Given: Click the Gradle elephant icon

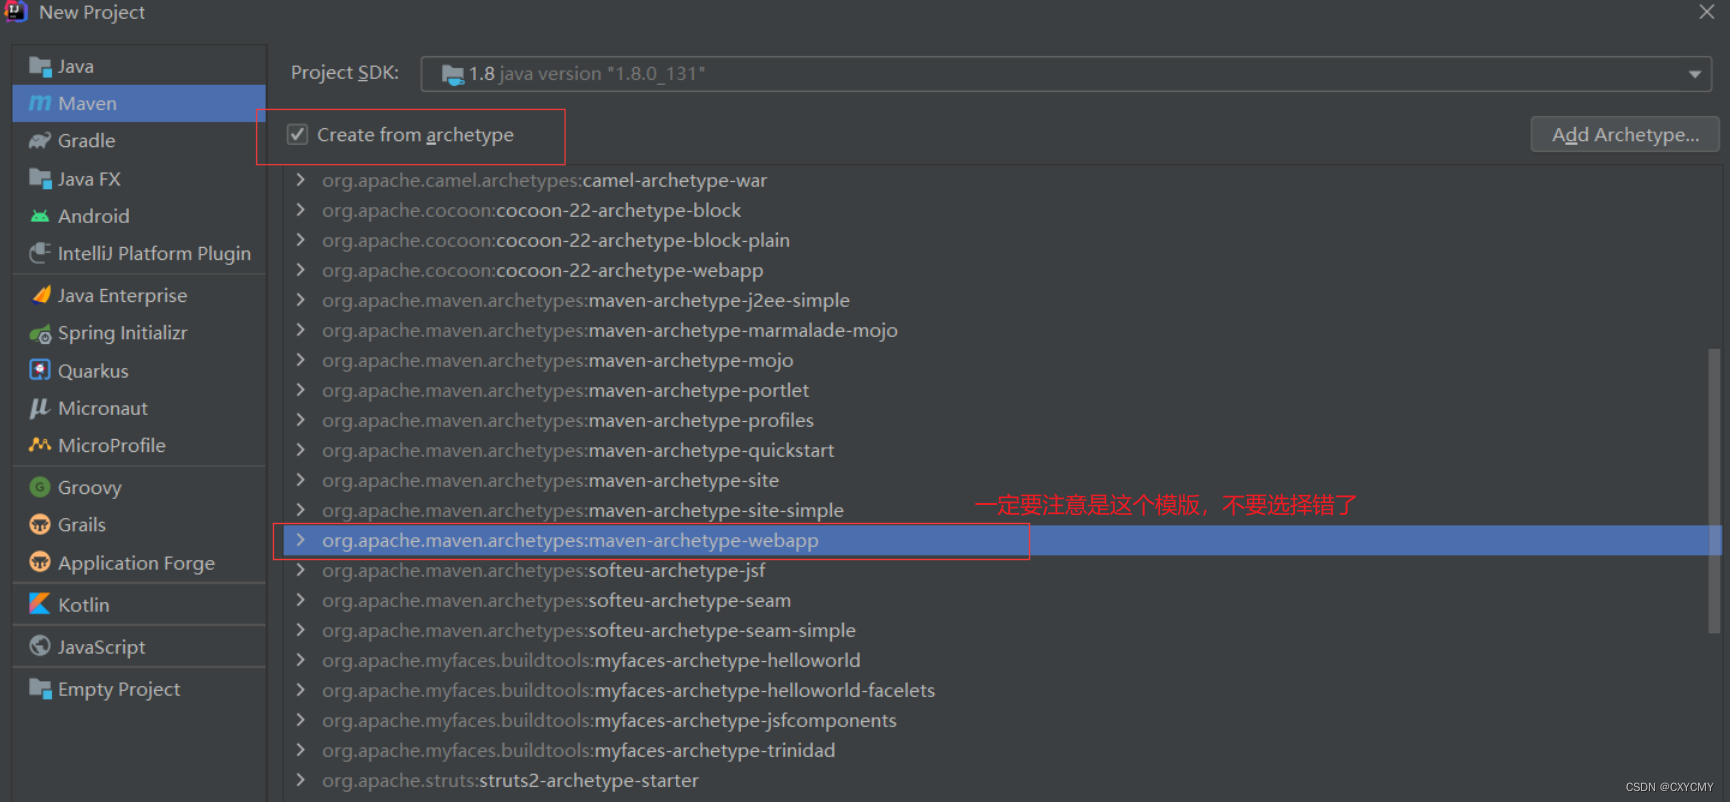Looking at the screenshot, I should click(x=40, y=141).
